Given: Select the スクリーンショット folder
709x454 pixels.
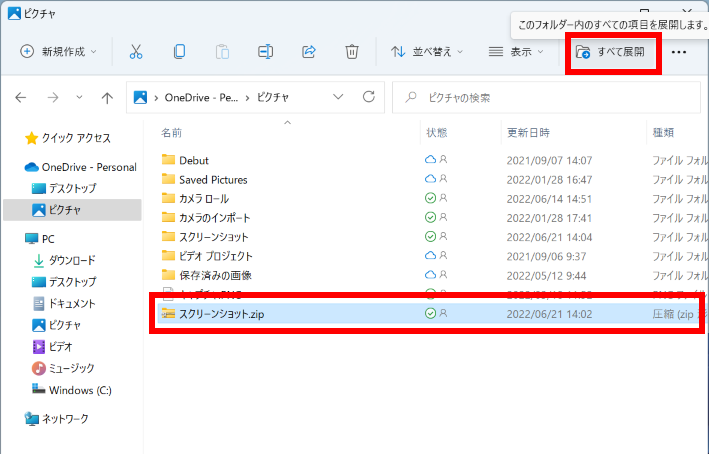Looking at the screenshot, I should tap(205, 237).
